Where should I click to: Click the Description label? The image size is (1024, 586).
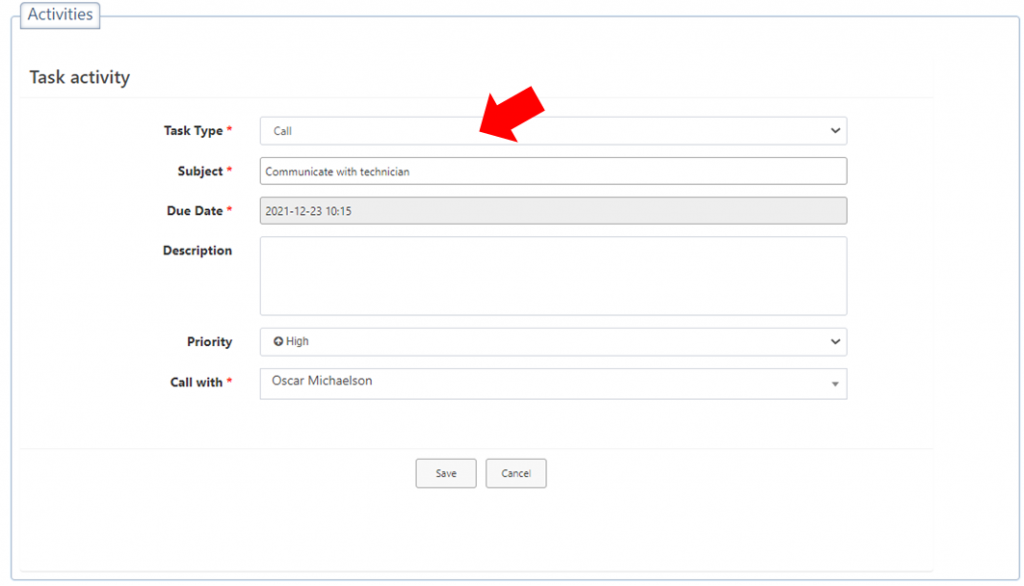[197, 251]
